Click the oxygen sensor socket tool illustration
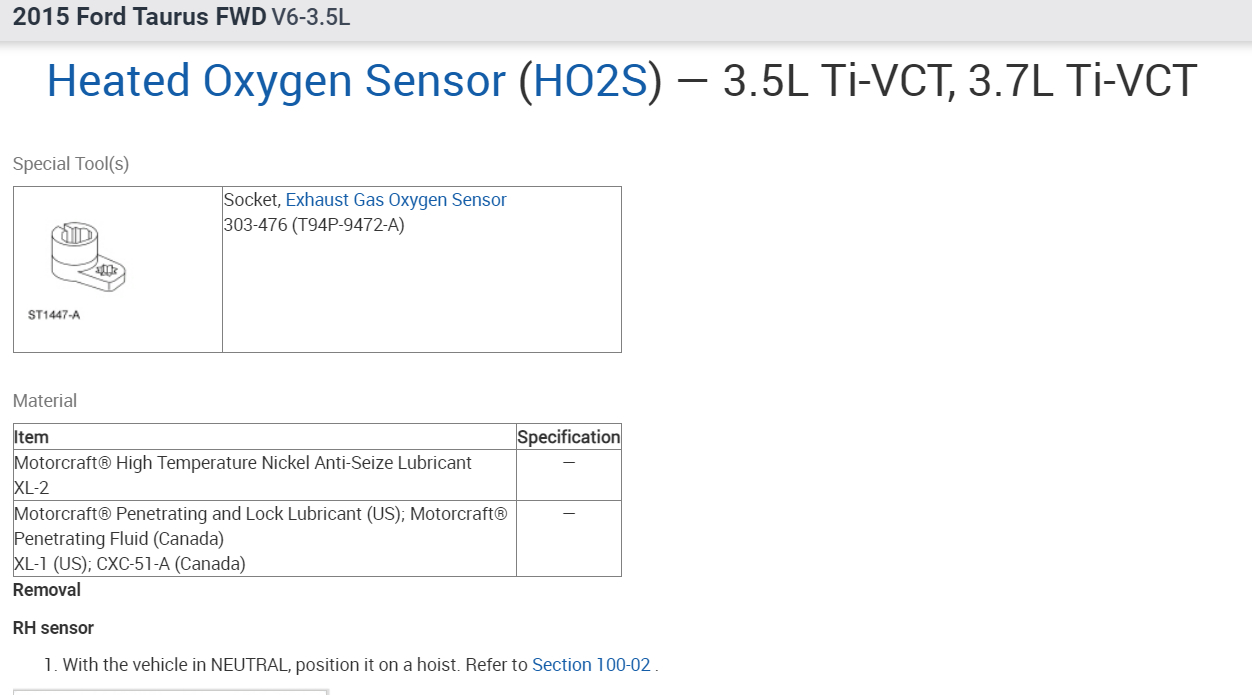1252x695 pixels. [87, 258]
